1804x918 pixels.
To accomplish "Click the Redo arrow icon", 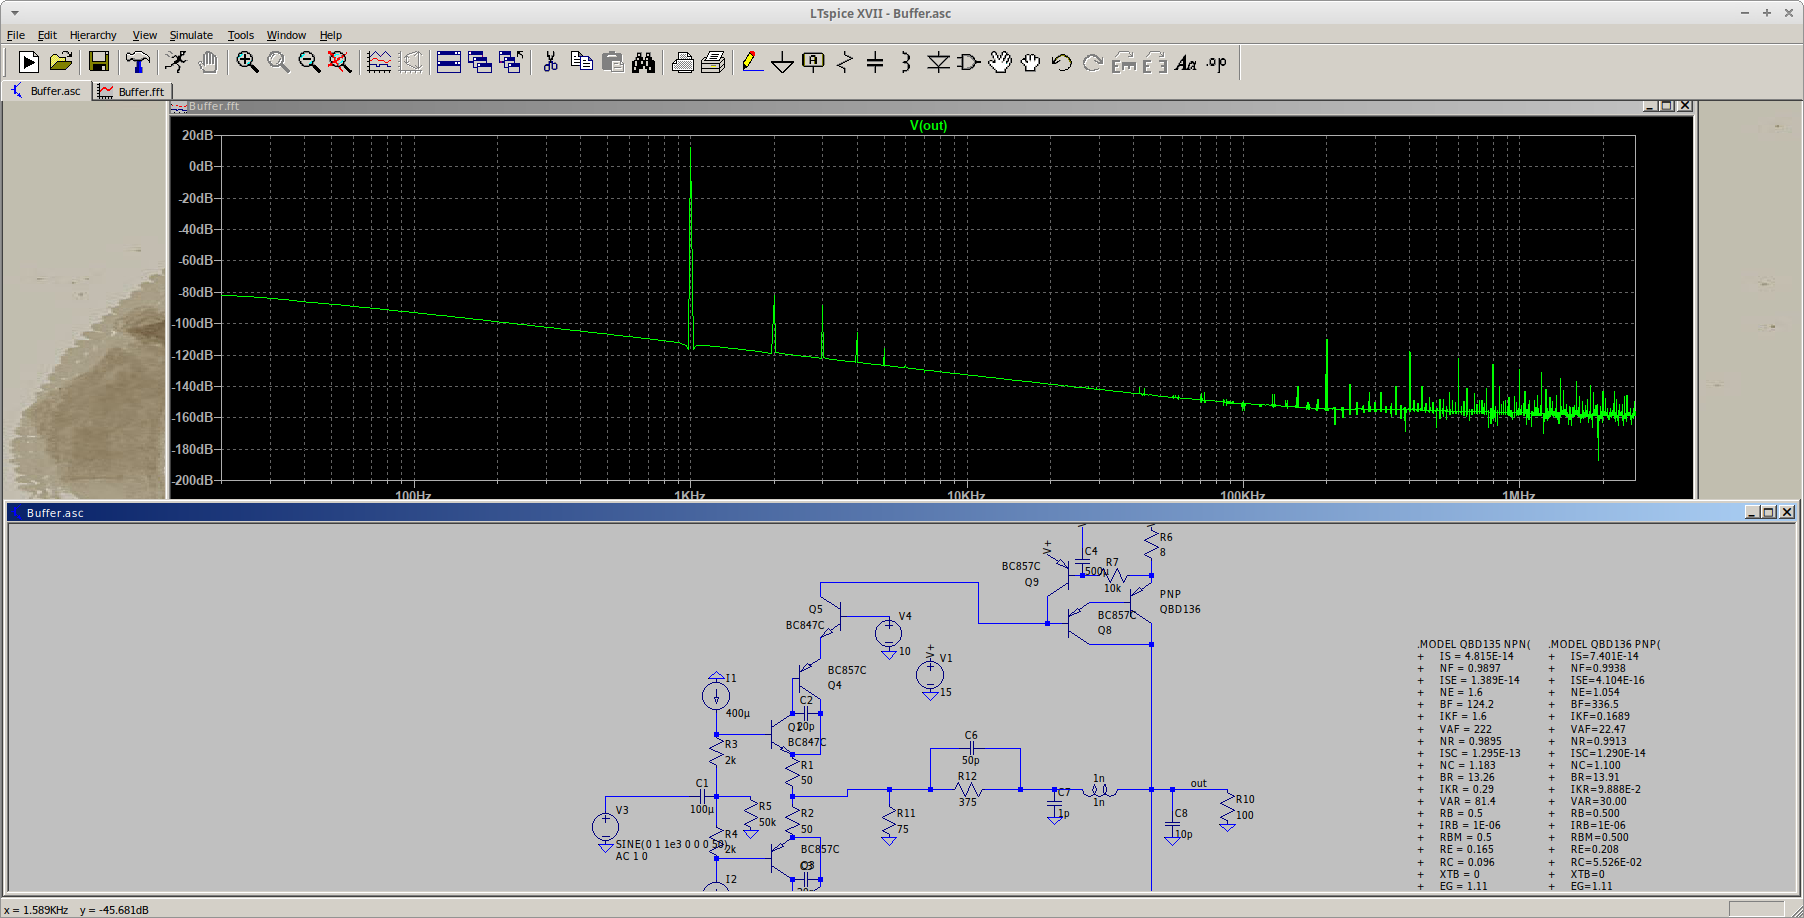I will click(x=1093, y=62).
